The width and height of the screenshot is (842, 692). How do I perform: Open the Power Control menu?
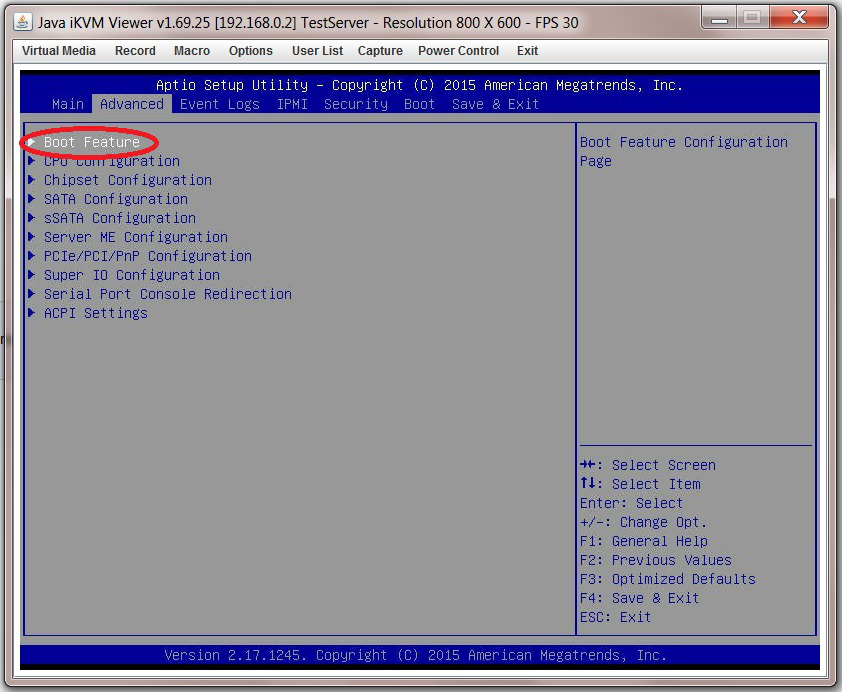coord(458,51)
